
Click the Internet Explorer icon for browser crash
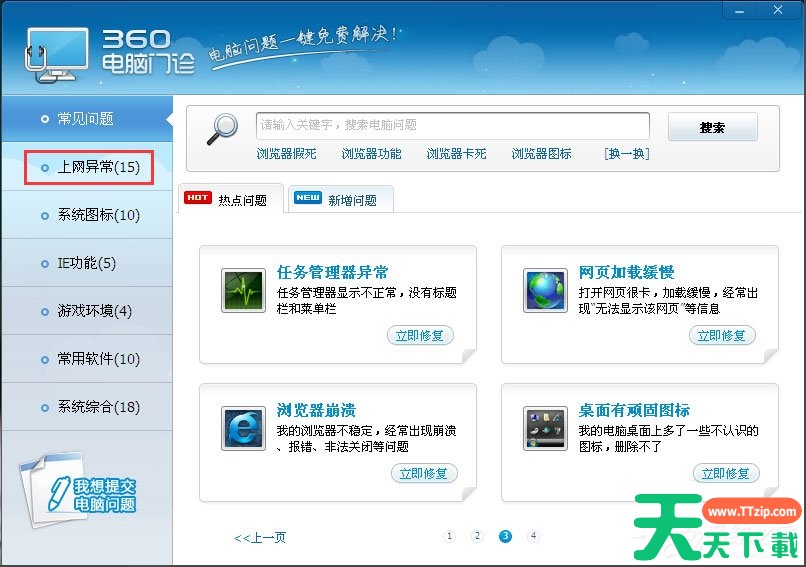pos(243,428)
